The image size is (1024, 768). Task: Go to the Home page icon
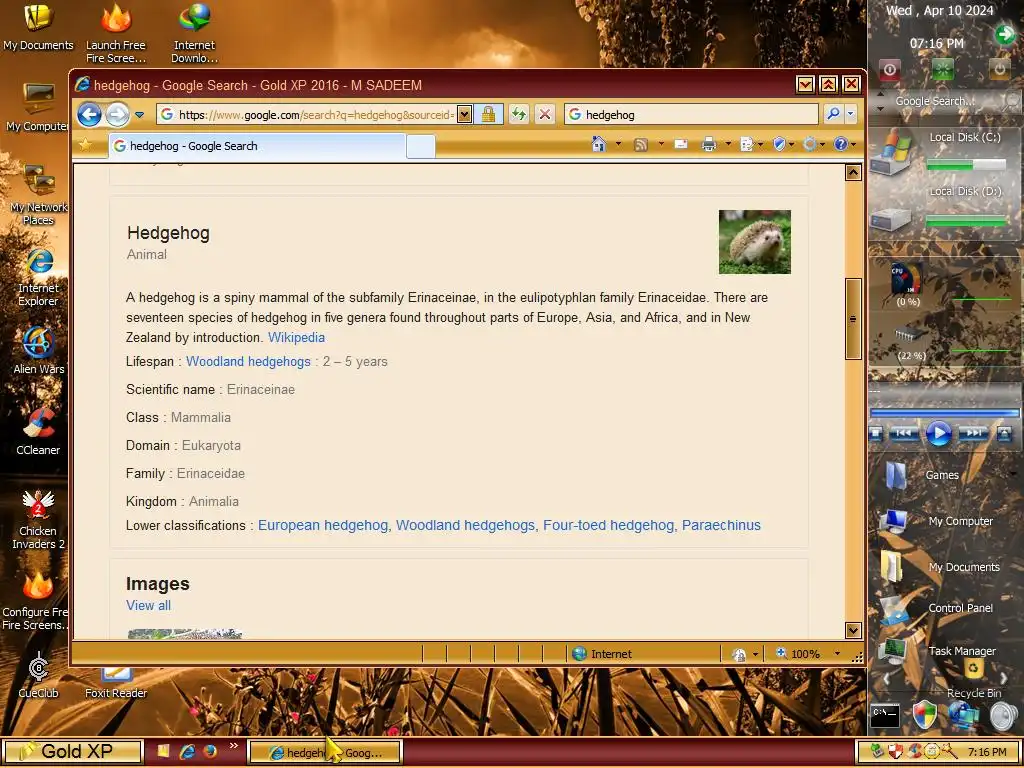(599, 144)
